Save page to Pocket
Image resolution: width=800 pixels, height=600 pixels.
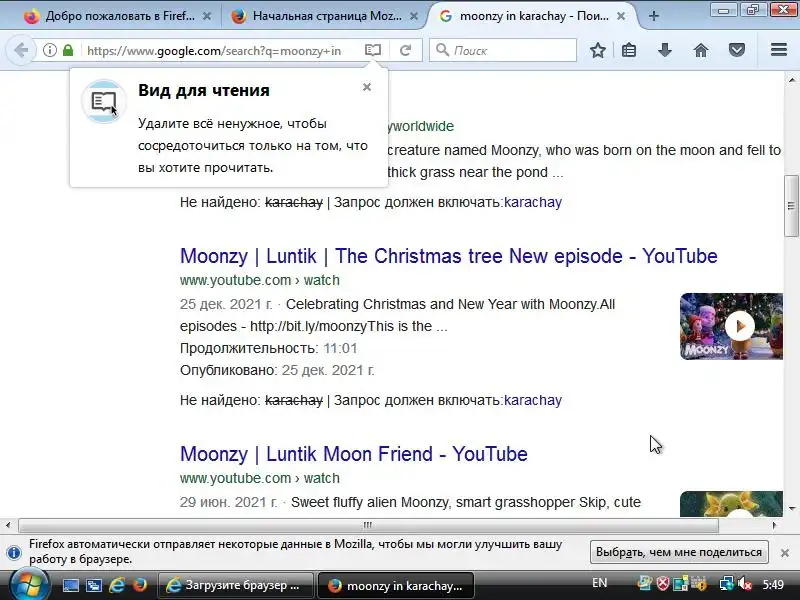[x=737, y=50]
